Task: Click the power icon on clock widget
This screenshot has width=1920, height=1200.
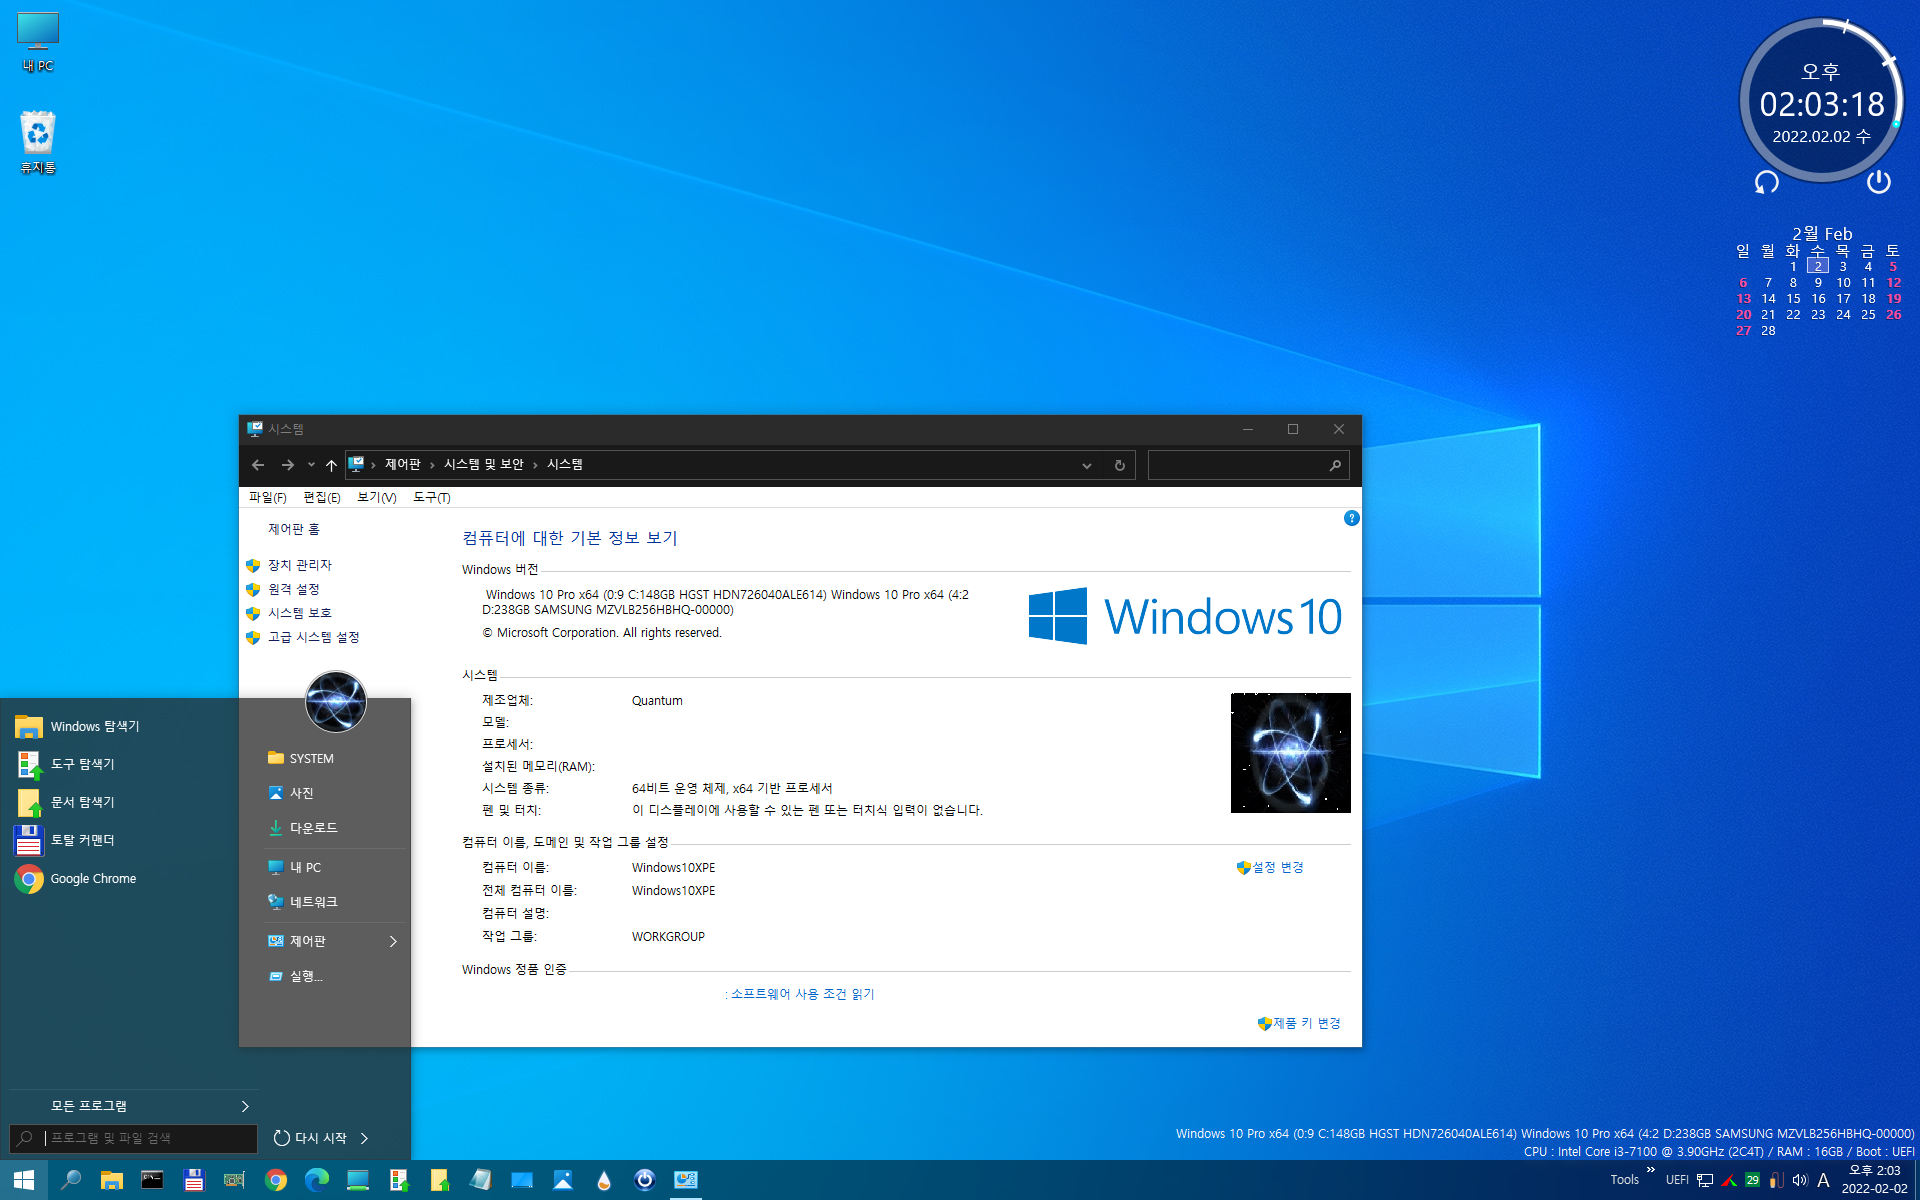Action: [x=1878, y=181]
